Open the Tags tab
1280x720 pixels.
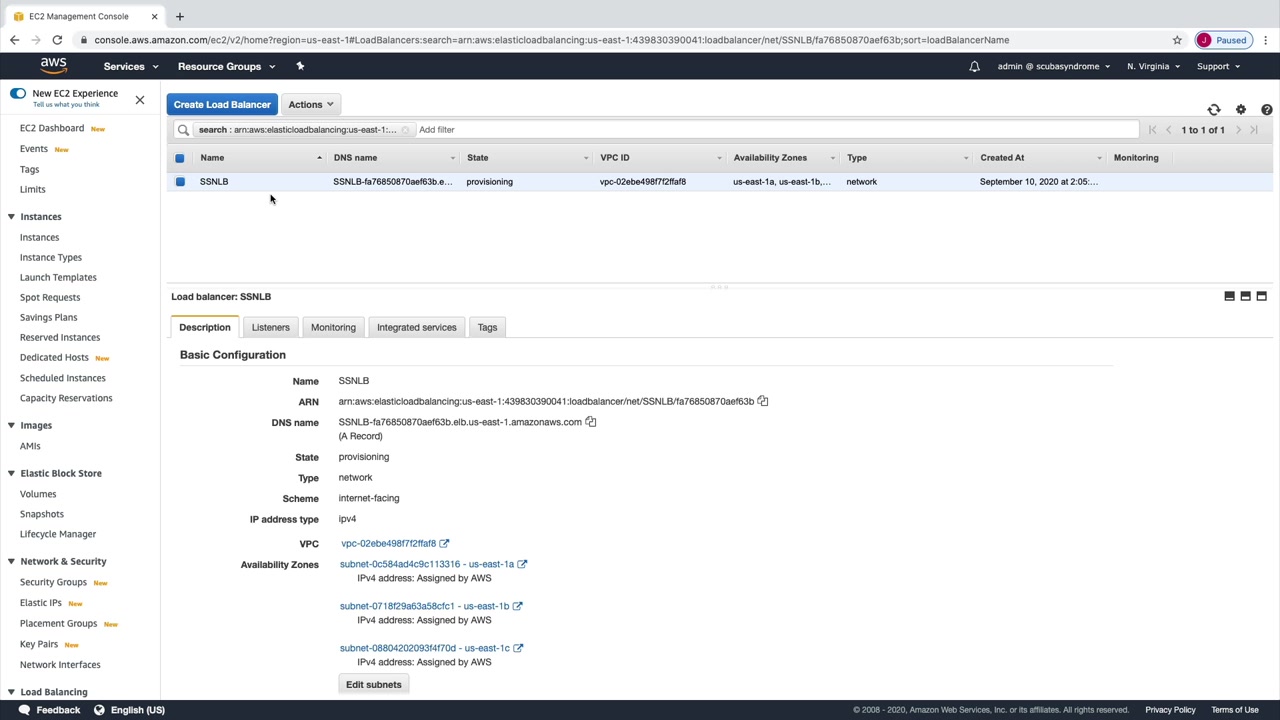pos(487,328)
